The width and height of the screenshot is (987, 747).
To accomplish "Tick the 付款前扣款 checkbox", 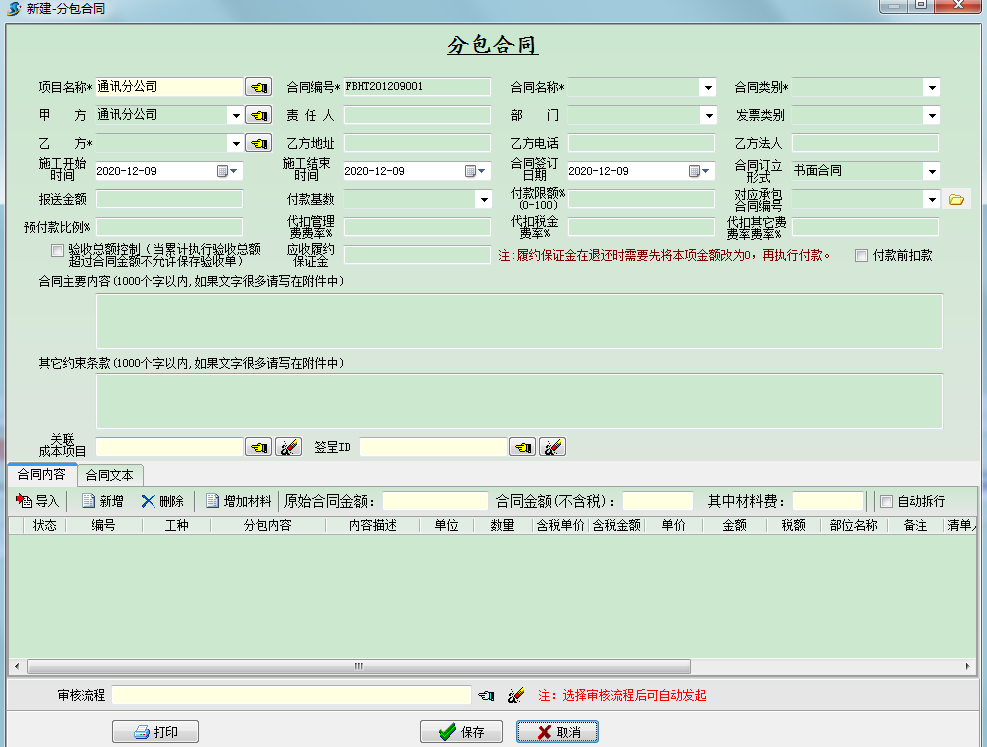I will click(862, 256).
